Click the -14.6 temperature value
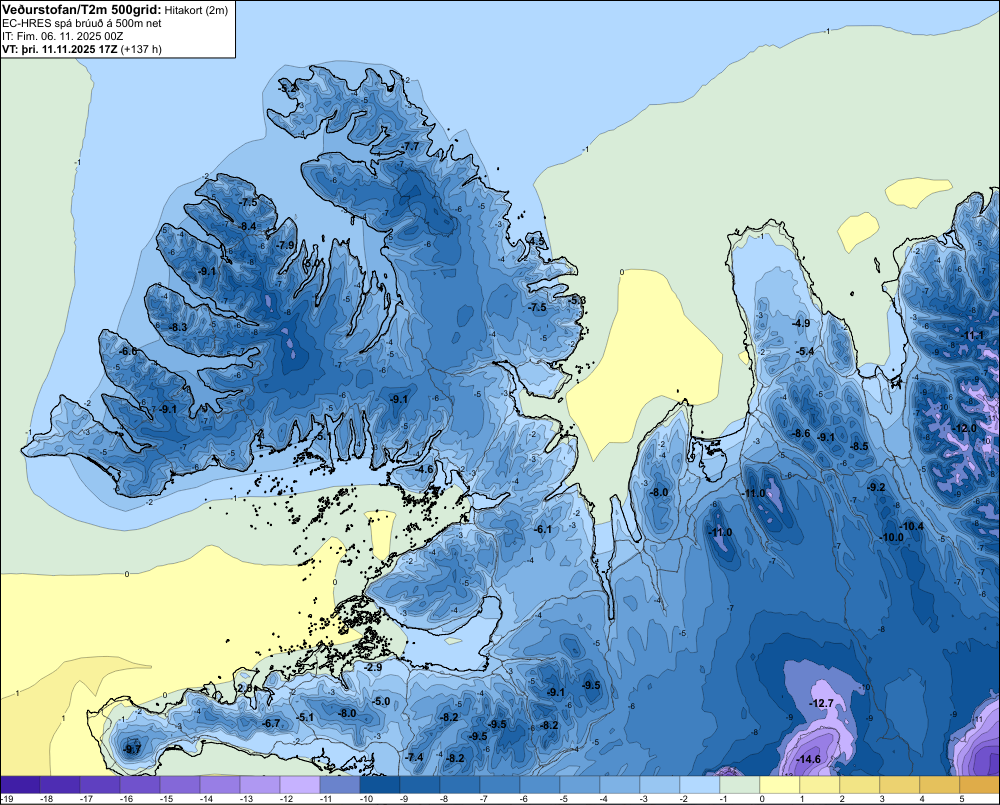The image size is (1000, 805). coord(808,759)
